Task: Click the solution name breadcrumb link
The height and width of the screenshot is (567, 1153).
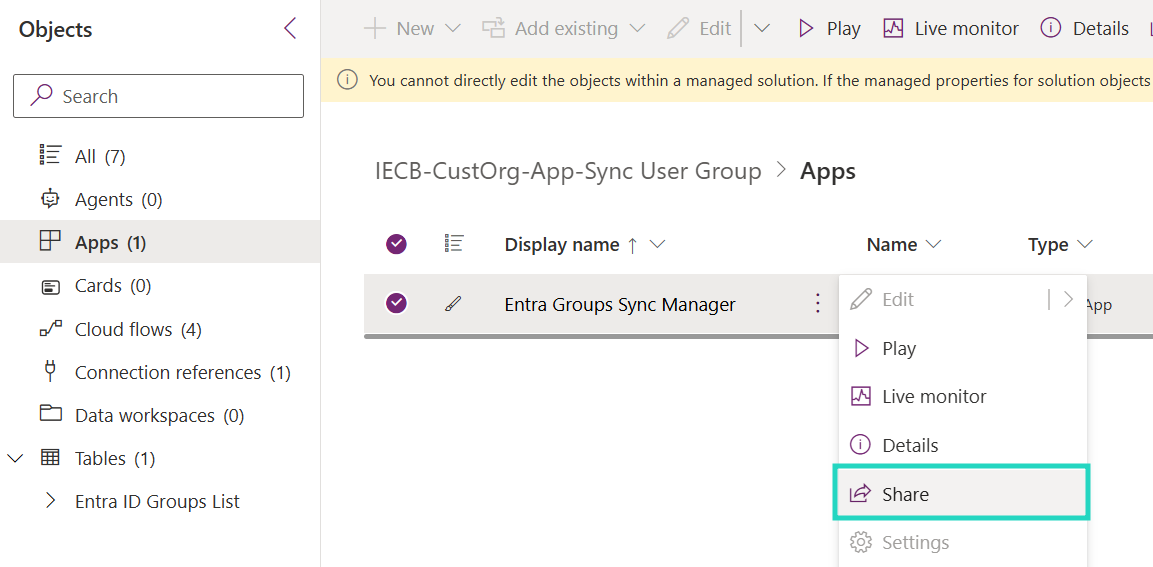Action: (x=568, y=171)
